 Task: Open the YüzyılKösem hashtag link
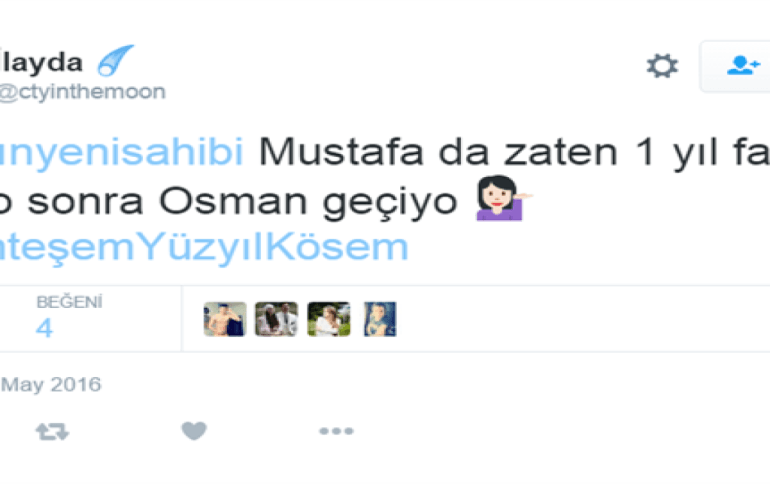[204, 247]
